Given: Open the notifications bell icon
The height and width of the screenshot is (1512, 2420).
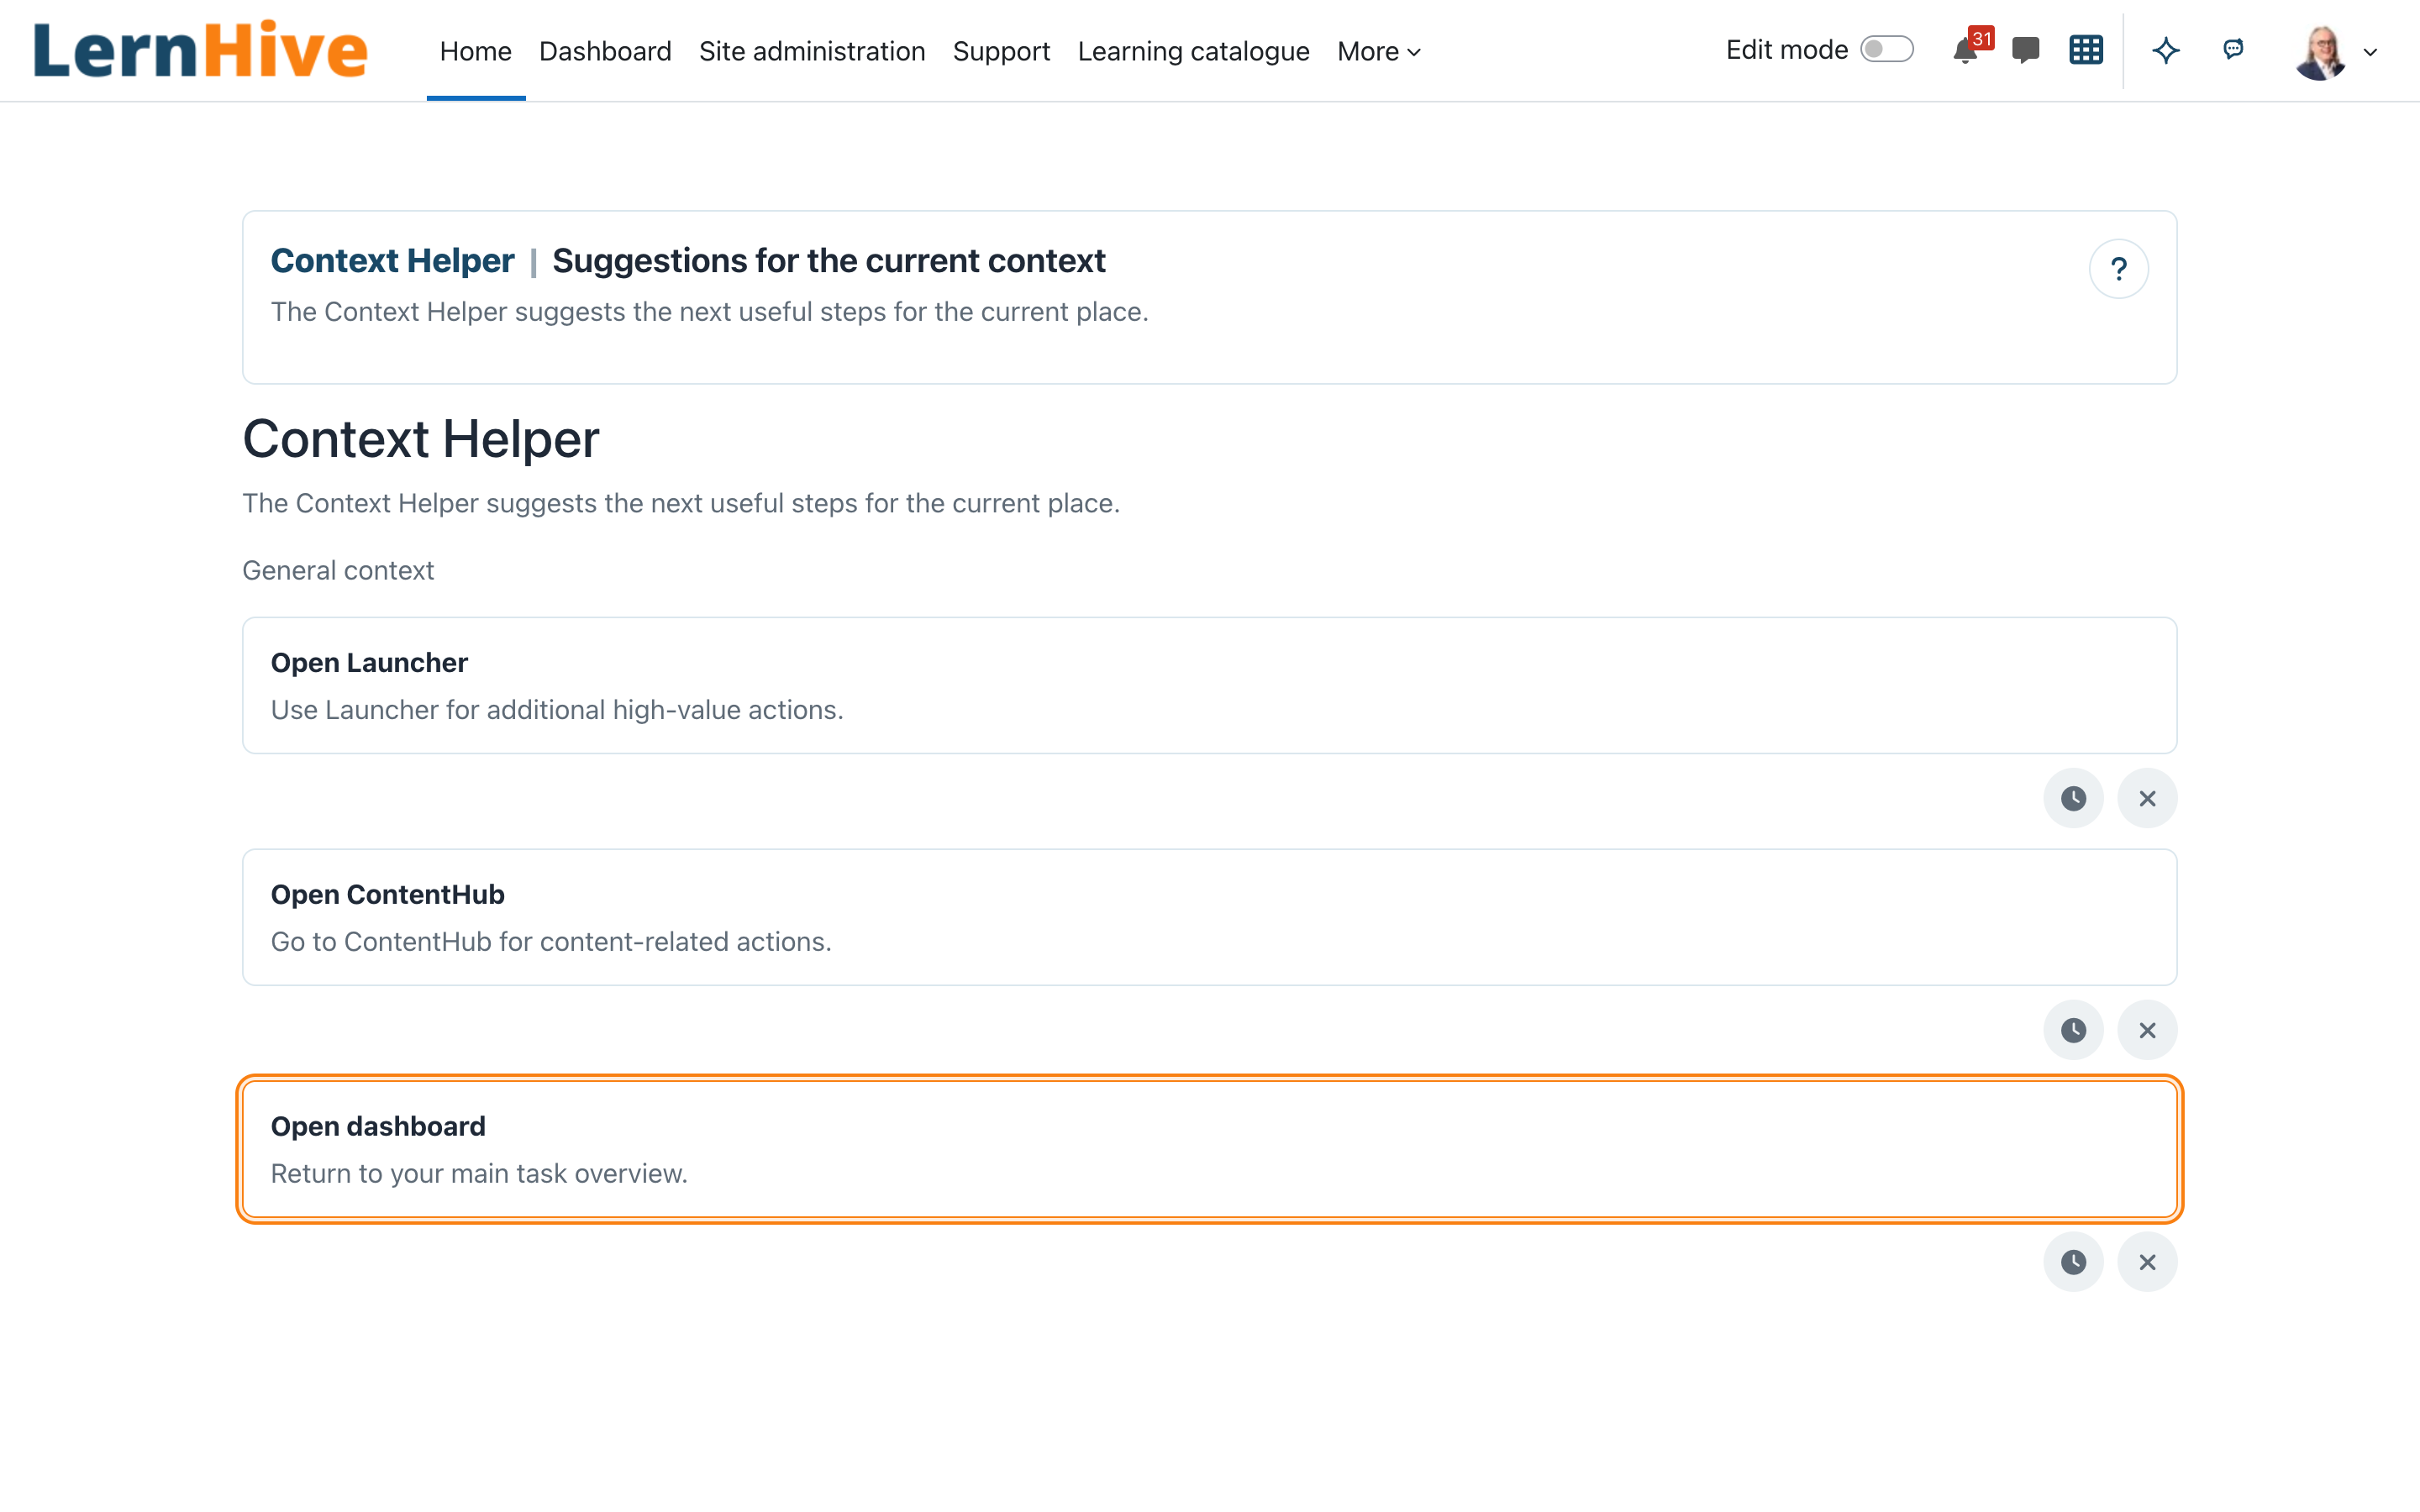Looking at the screenshot, I should tap(1966, 51).
